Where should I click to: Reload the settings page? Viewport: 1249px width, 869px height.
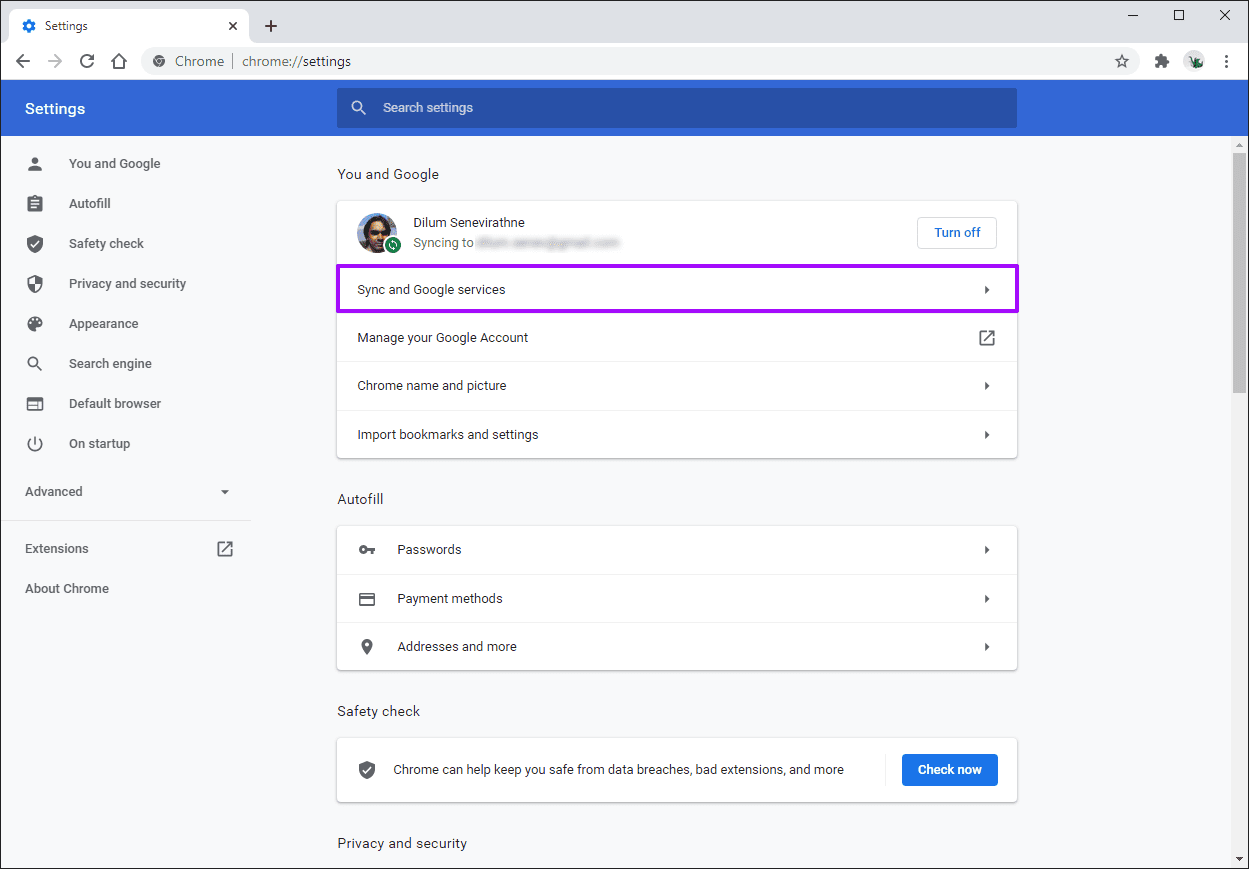(x=87, y=61)
